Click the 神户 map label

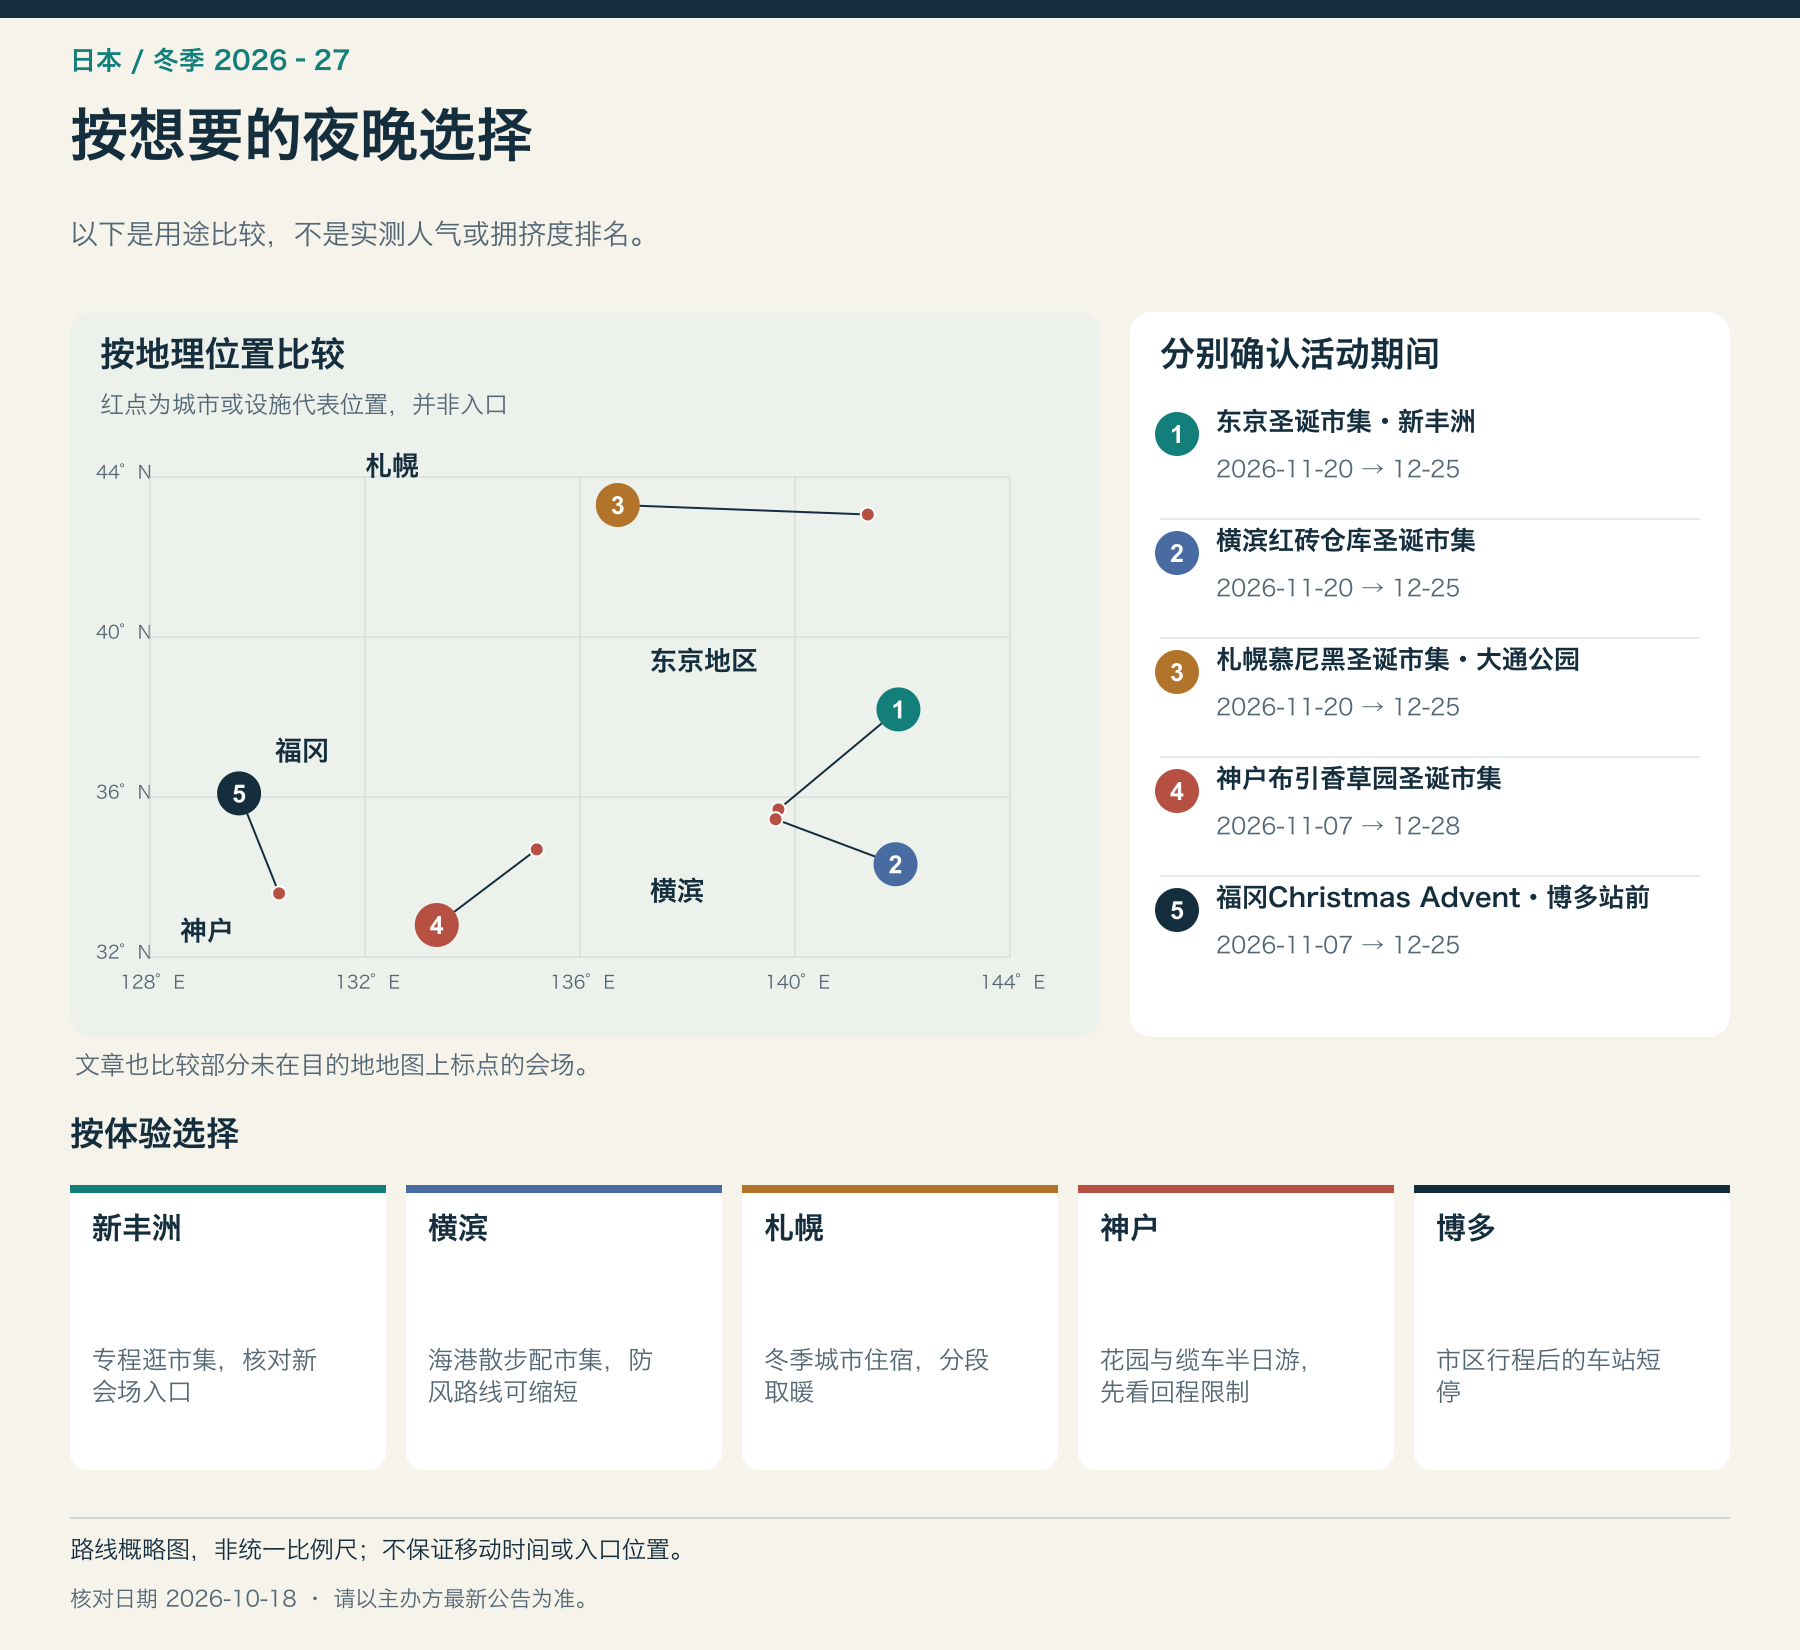207,931
